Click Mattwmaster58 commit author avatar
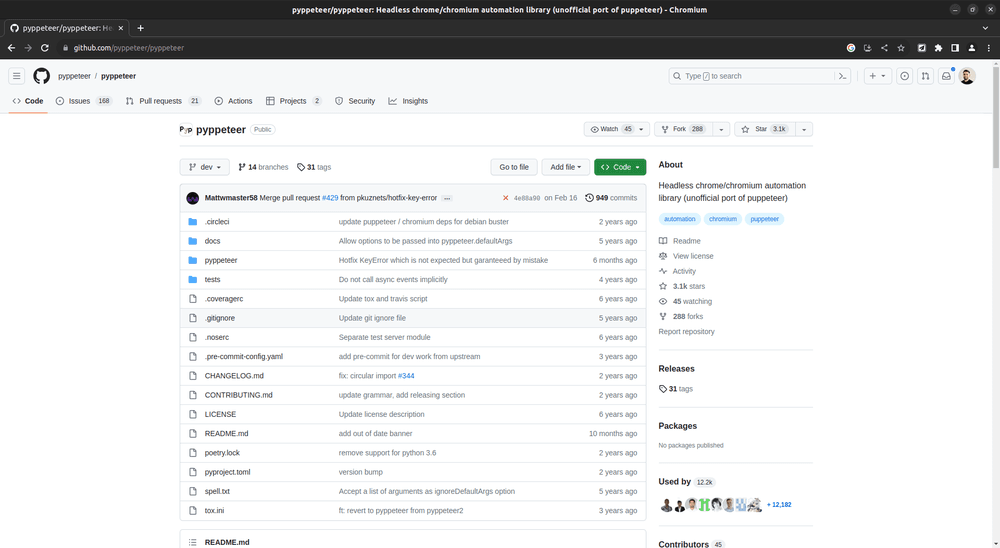Viewport: 1000px width, 548px height. [x=193, y=198]
